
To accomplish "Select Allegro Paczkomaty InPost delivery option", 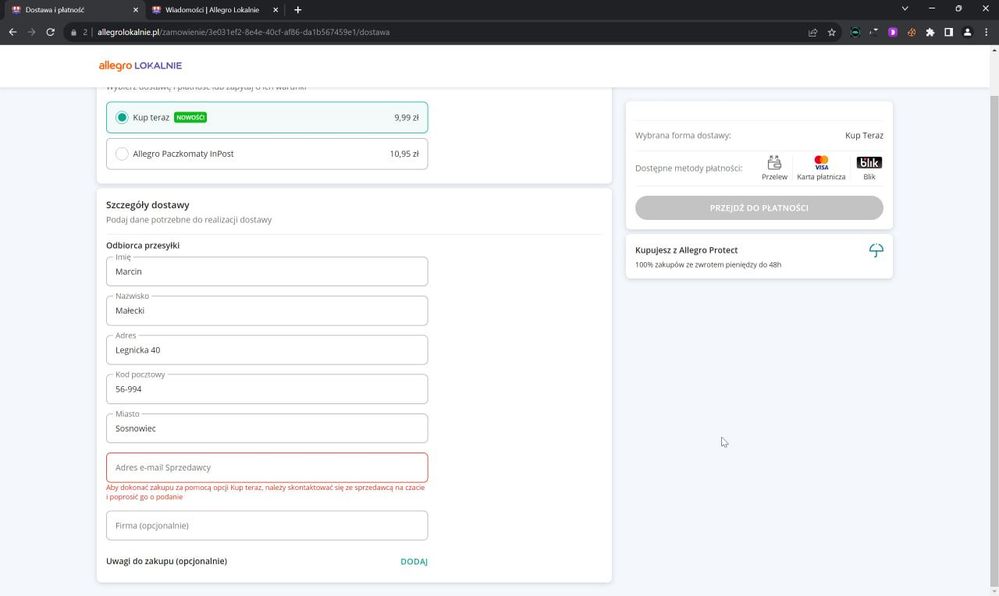I will tap(122, 154).
